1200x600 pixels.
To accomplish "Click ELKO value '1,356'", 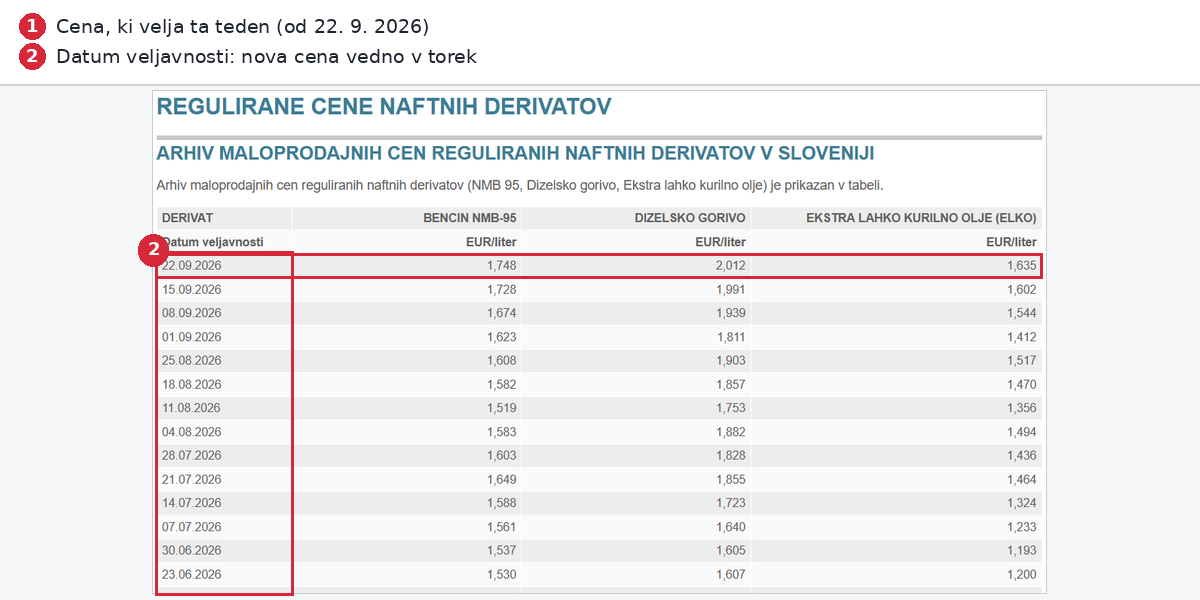I will click(1022, 408).
